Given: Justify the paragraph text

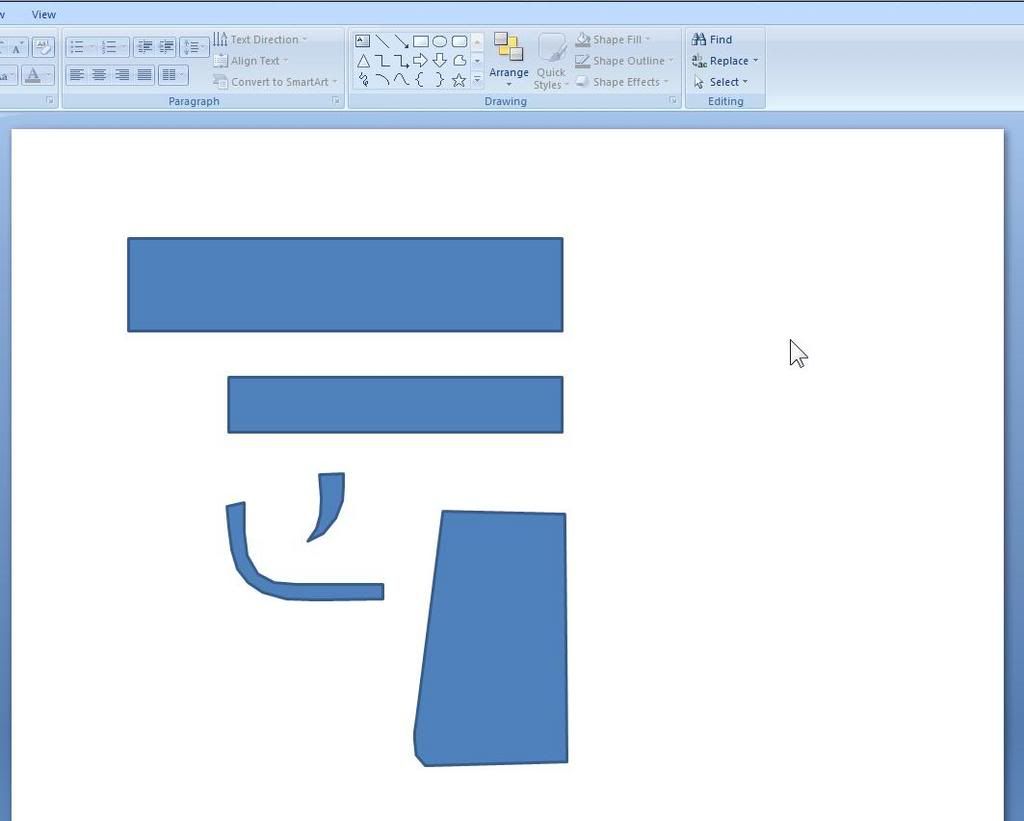Looking at the screenshot, I should pyautogui.click(x=144, y=75).
